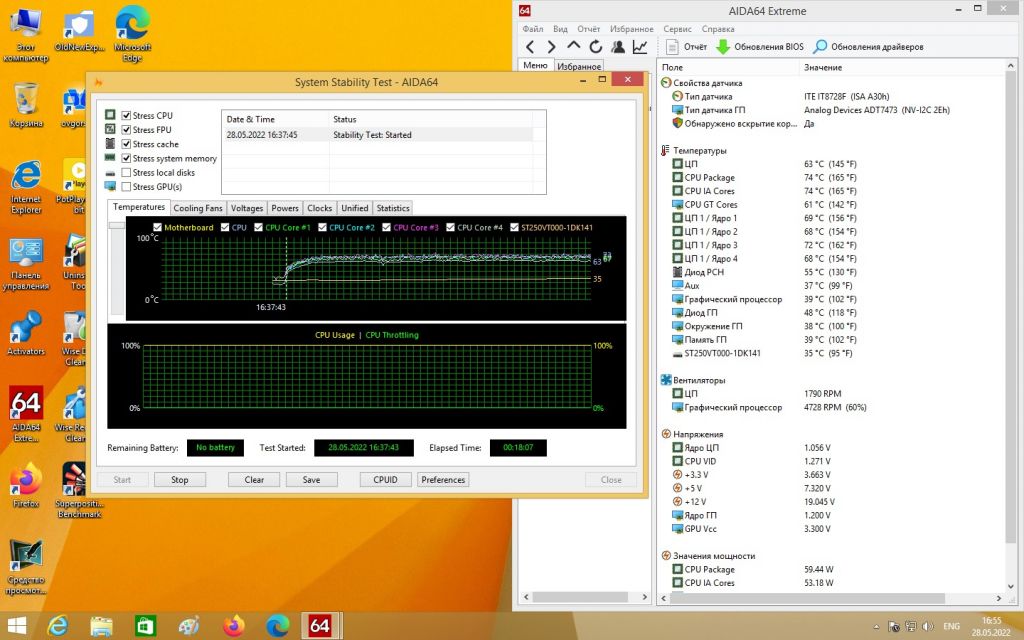The width and height of the screenshot is (1024, 640).
Task: Open the Сервис menu
Action: point(677,29)
